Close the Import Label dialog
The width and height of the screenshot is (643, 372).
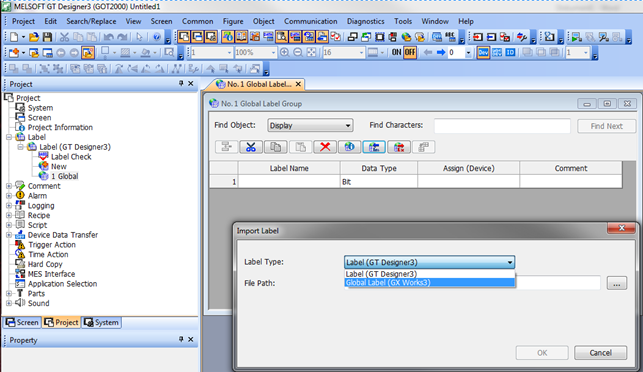621,228
